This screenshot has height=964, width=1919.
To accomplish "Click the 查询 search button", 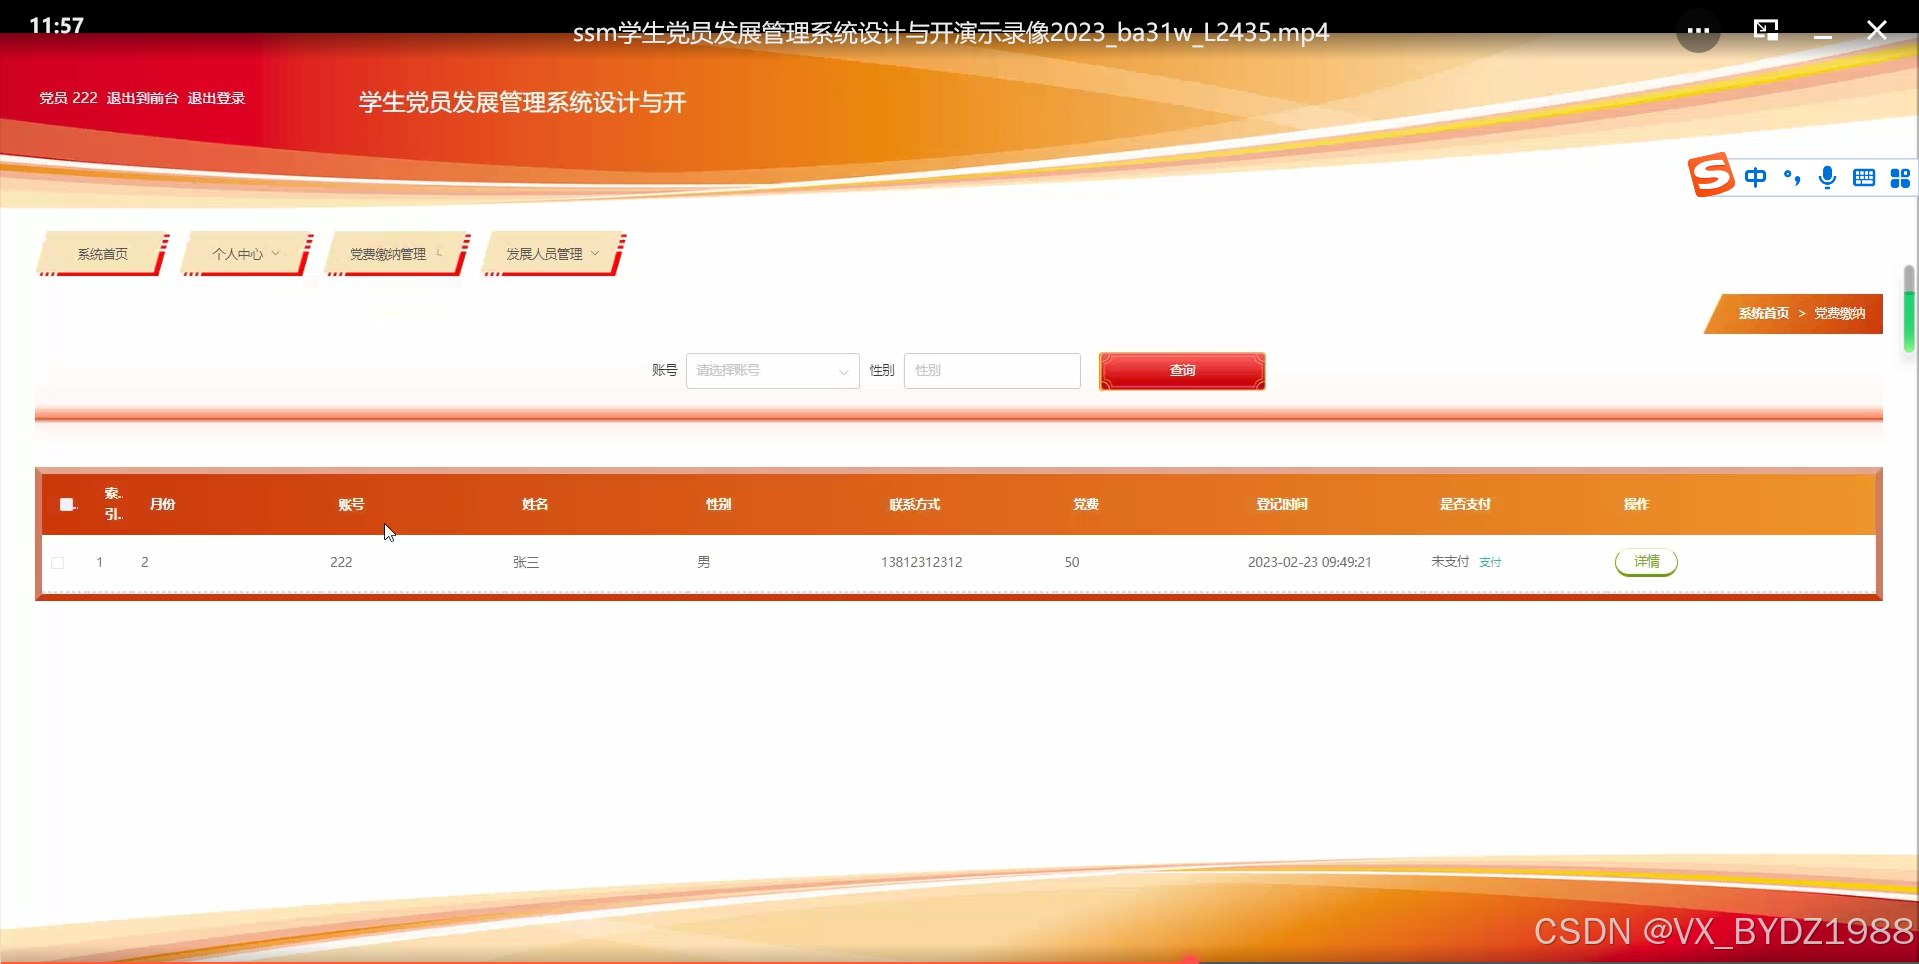I will point(1182,371).
